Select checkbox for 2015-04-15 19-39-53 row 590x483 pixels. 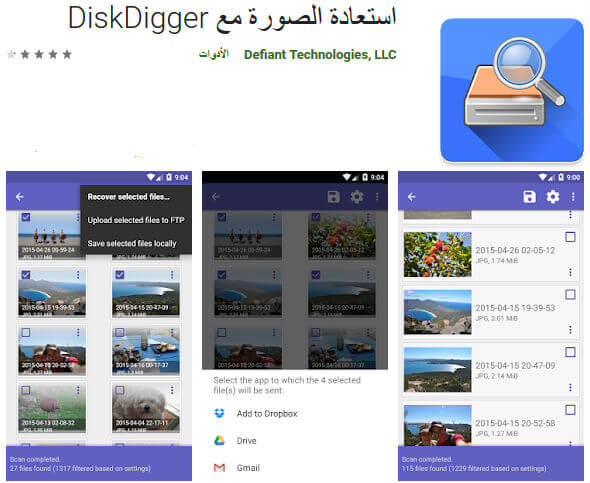click(570, 295)
